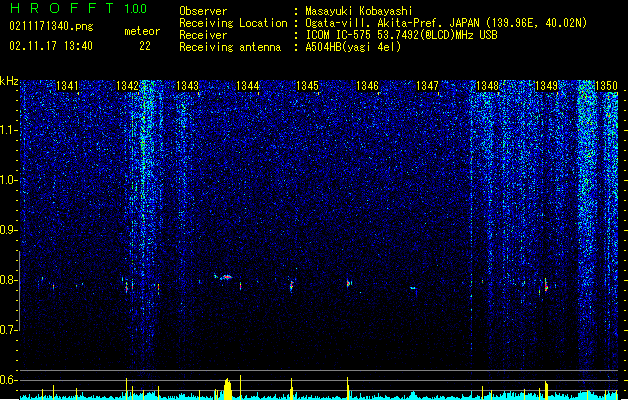This screenshot has width=629, height=400.
Task: Click the 1347 time marker
Action: click(427, 86)
